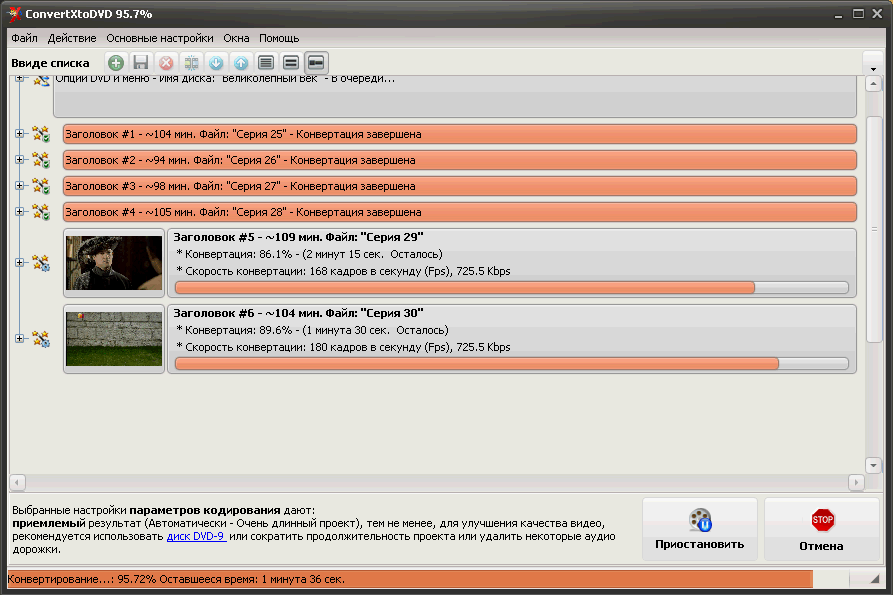Viewport: 893px width, 595px height.
Task: Expand the Заголовок #6 Серия 30 node
Action: tap(20, 339)
